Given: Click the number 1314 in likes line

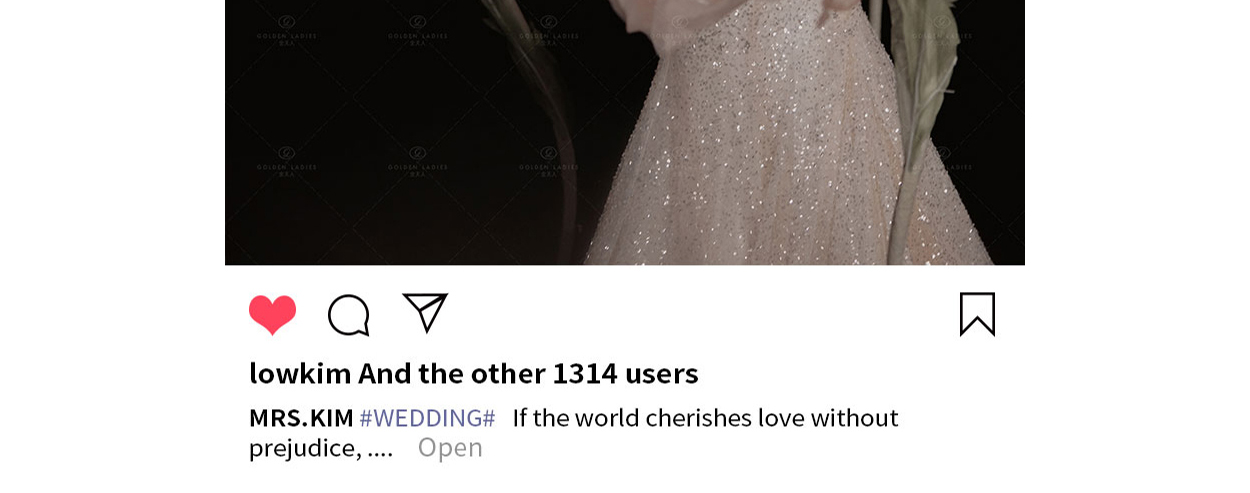Looking at the screenshot, I should pos(585,374).
